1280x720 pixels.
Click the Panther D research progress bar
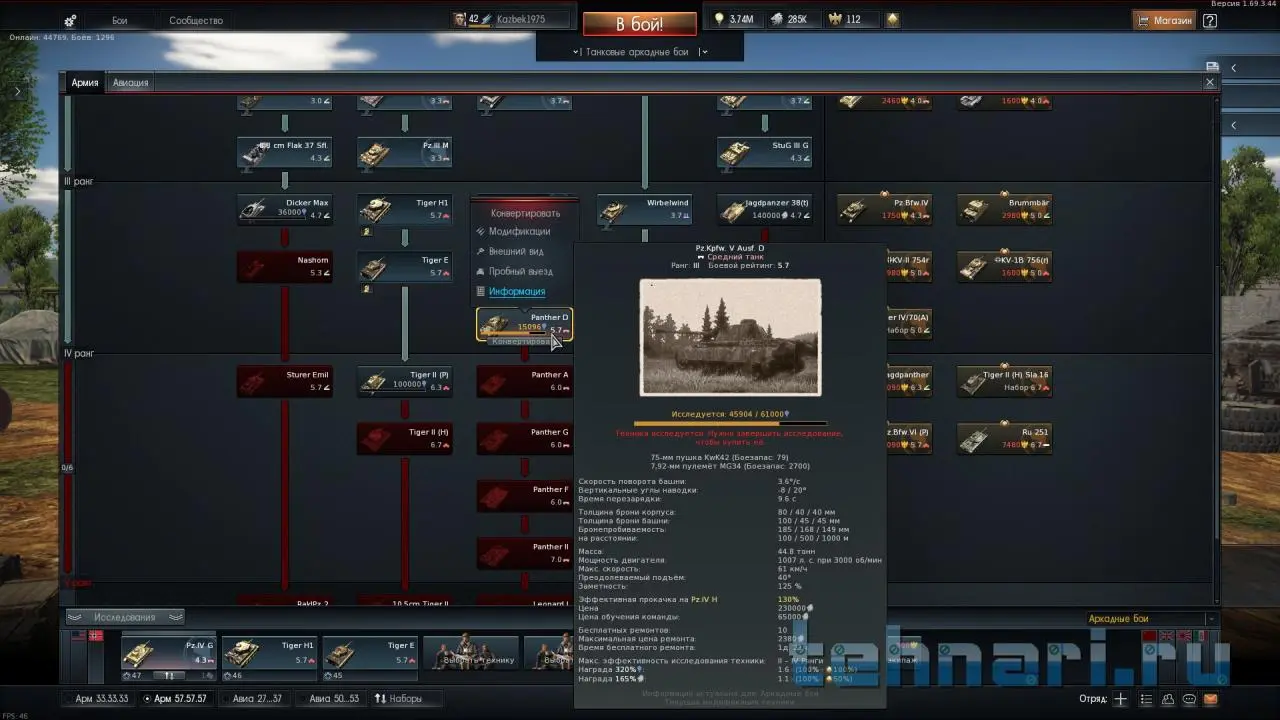(730, 423)
